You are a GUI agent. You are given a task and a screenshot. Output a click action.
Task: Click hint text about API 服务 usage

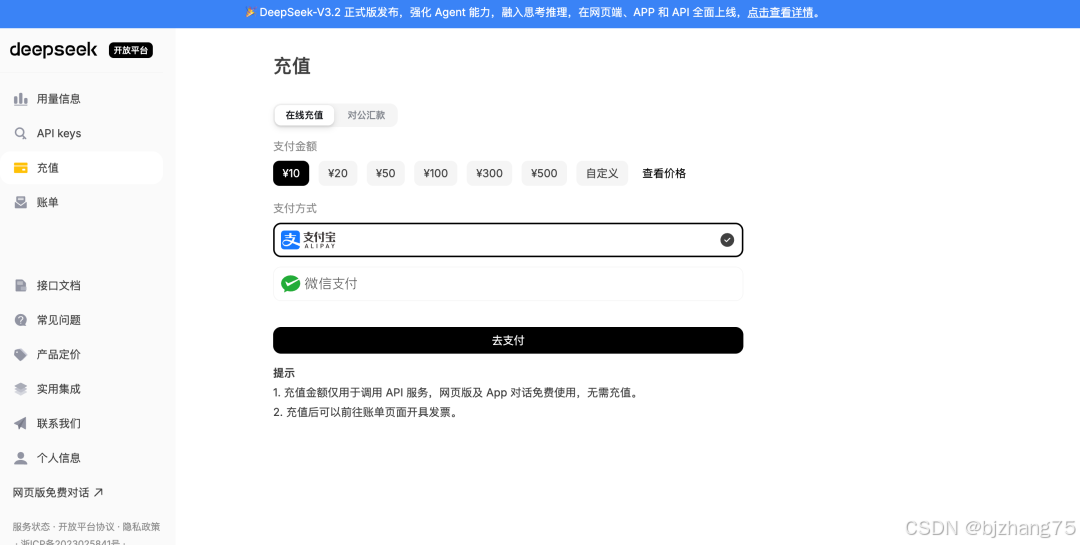pyautogui.click(x=457, y=393)
